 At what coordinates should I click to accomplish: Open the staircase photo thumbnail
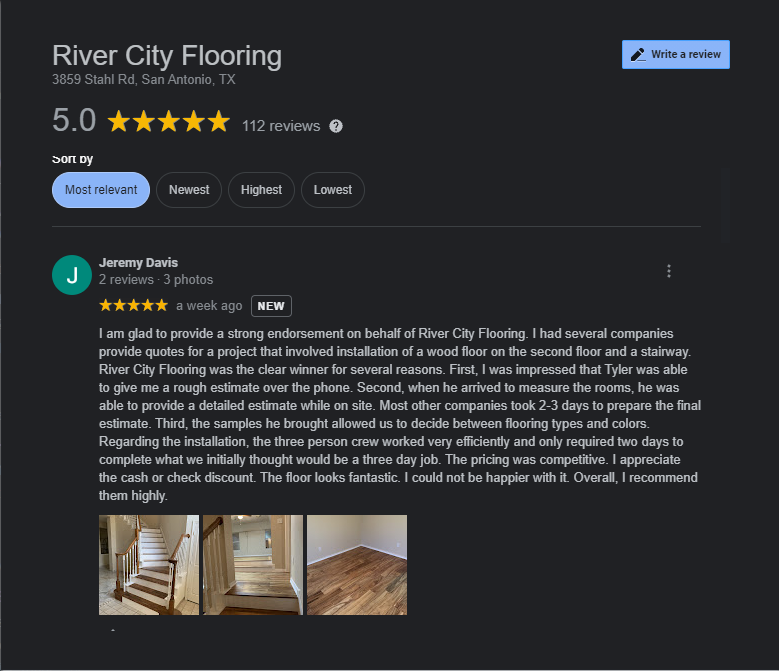(149, 565)
